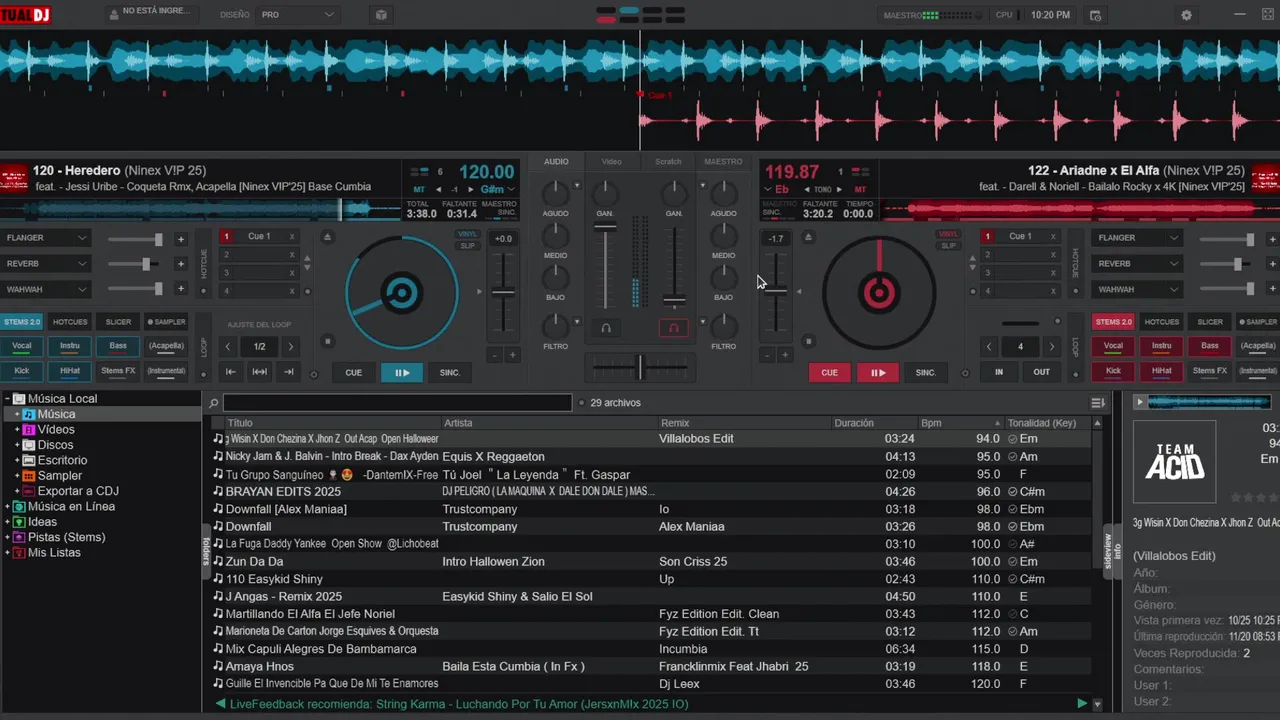The width and height of the screenshot is (1280, 720).
Task: Click browser options hamburger icon
Action: [1097, 403]
